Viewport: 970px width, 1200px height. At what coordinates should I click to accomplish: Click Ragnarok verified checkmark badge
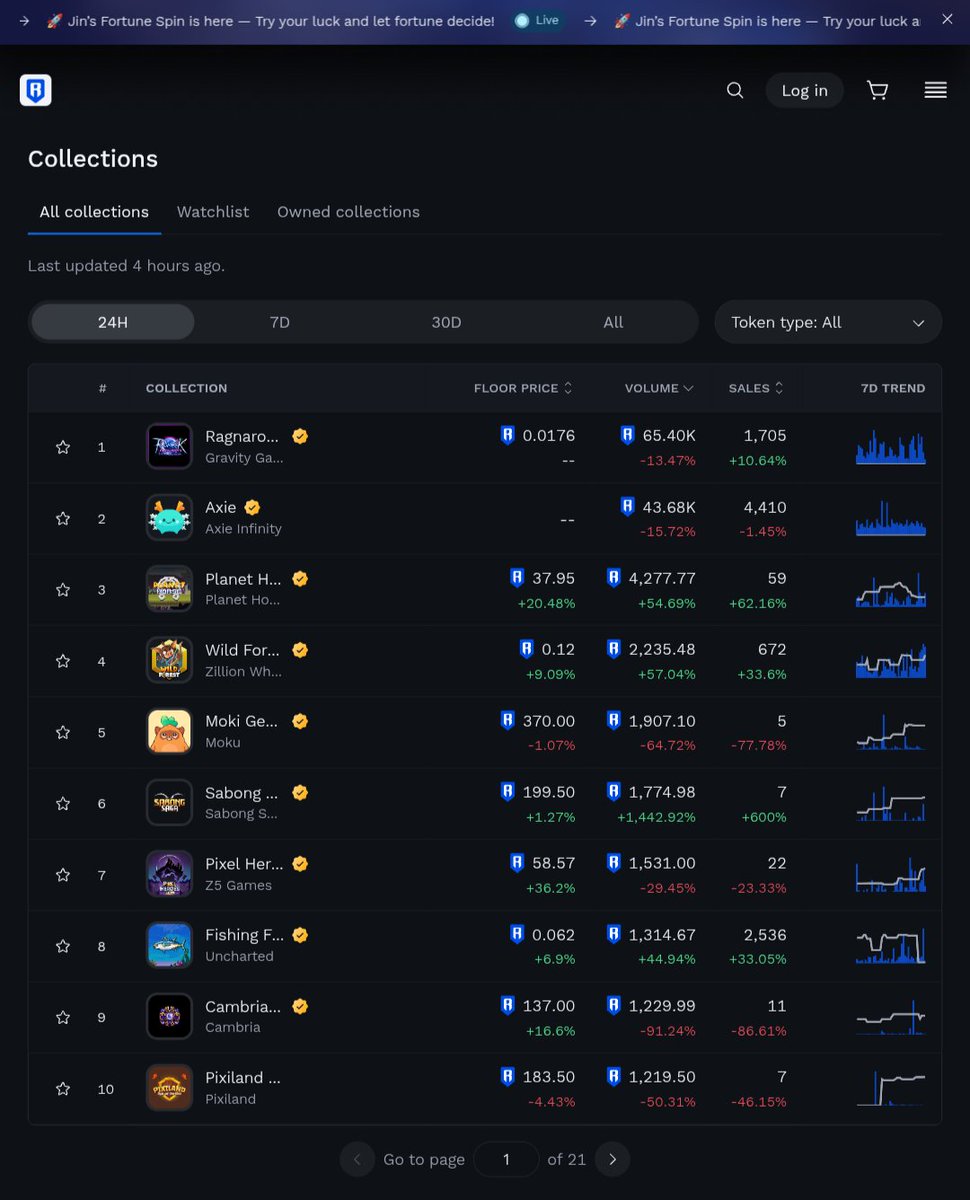tap(300, 436)
